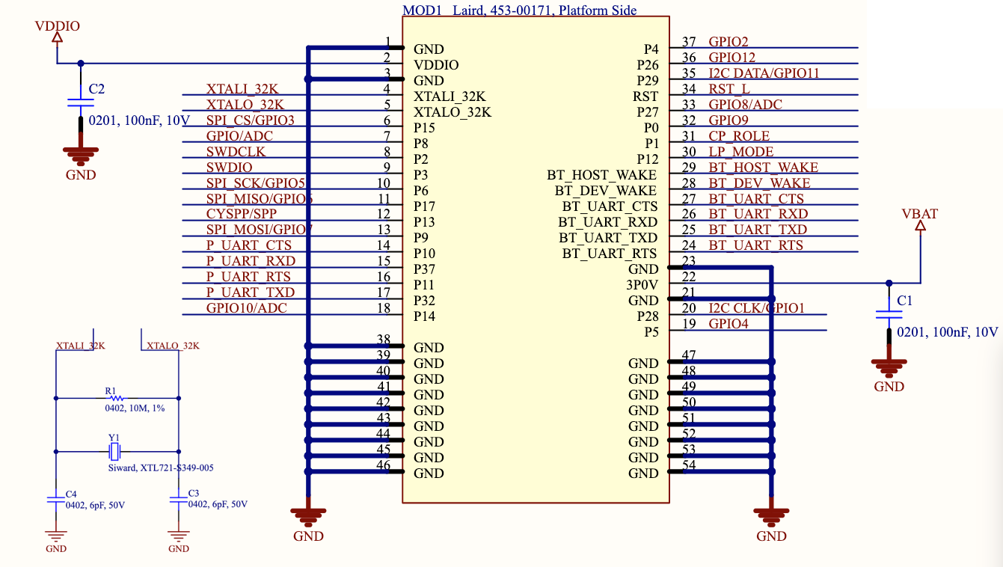Select the C2 capacitor symbol
Viewport: 1003px width, 567px height.
pos(81,103)
